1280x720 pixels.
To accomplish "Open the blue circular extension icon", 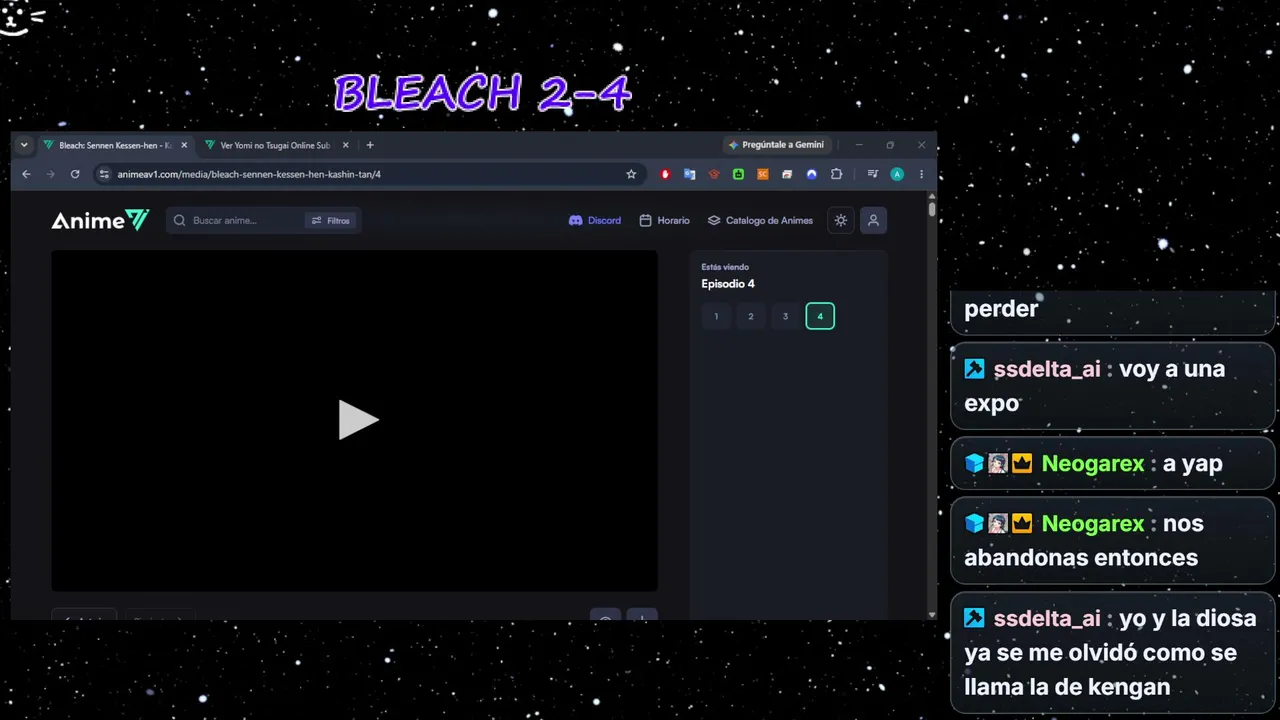I will [812, 174].
